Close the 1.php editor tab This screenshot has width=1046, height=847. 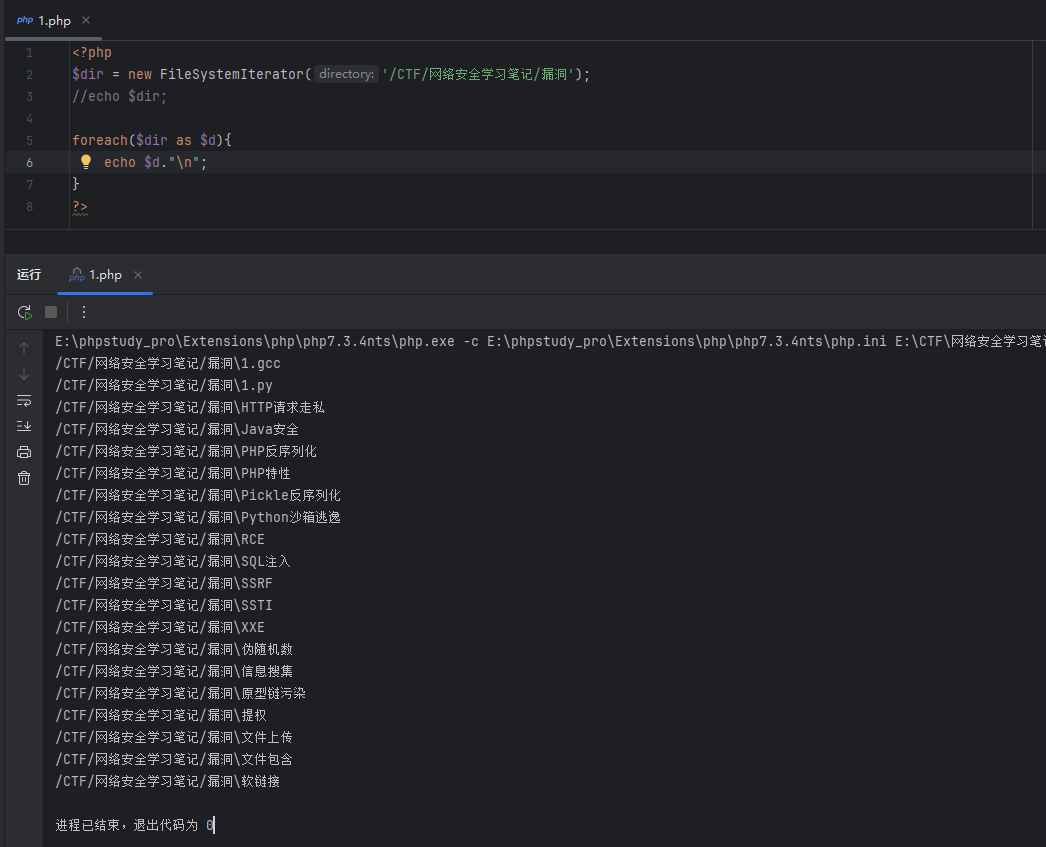(86, 21)
